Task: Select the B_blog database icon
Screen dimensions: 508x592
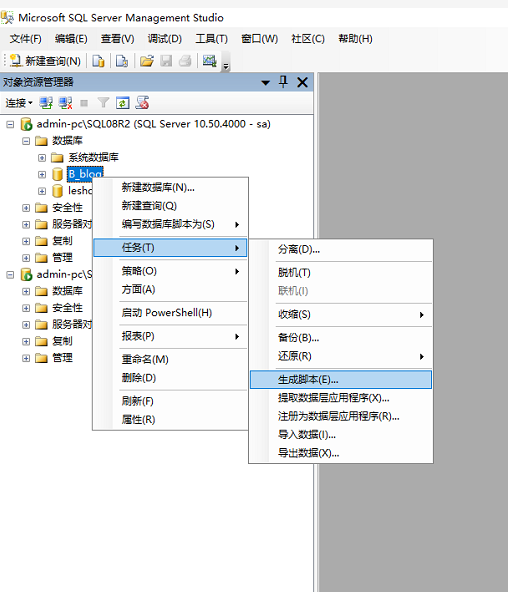Action: [57, 174]
